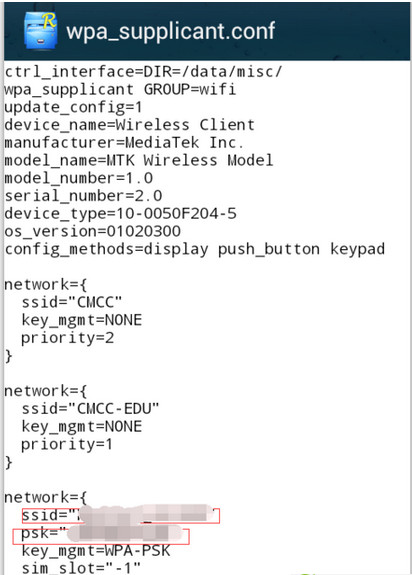Click the ssid="CMCC" entry

click(71, 303)
